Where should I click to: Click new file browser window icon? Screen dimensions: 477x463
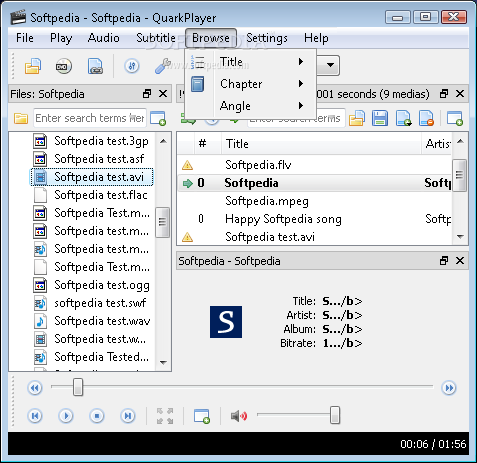pyautogui.click(x=158, y=118)
